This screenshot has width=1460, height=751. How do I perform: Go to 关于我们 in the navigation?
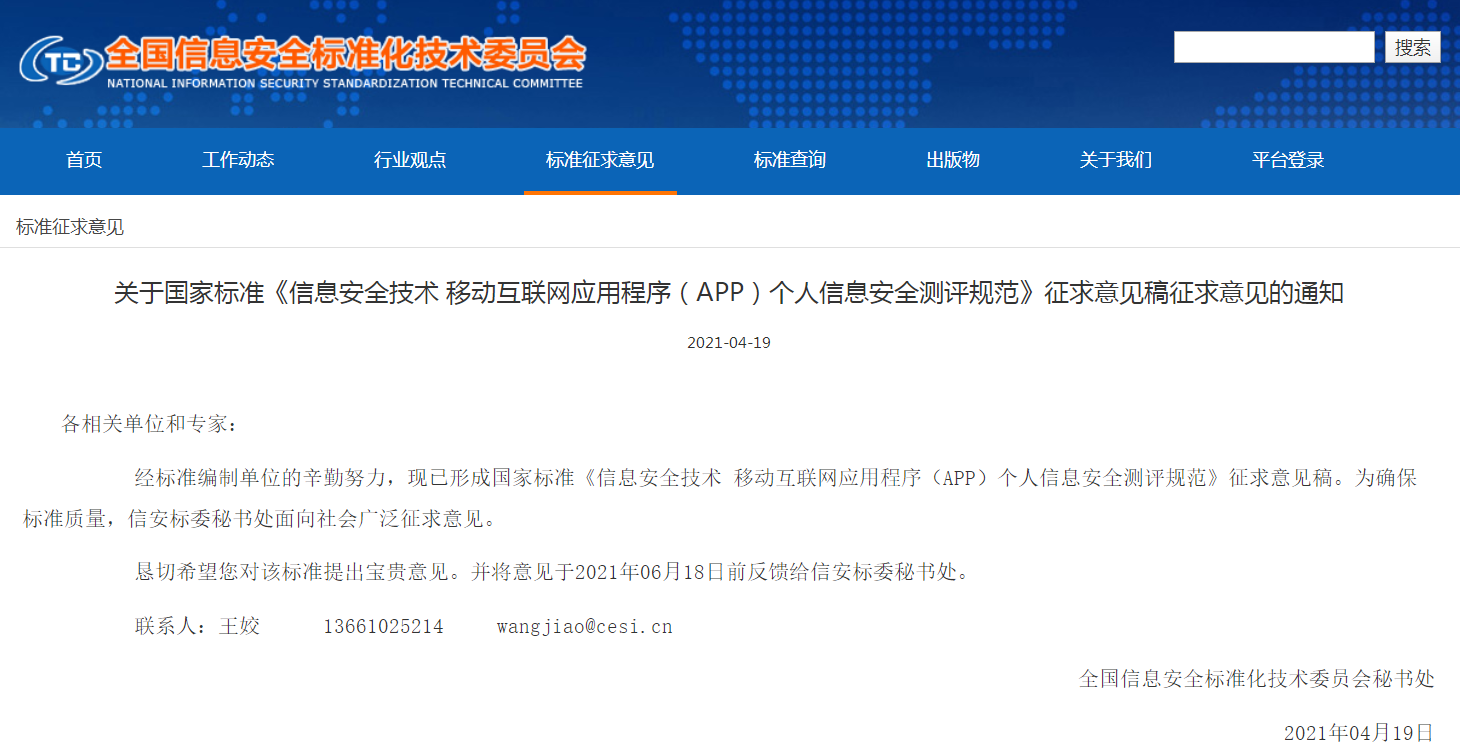click(x=1116, y=160)
